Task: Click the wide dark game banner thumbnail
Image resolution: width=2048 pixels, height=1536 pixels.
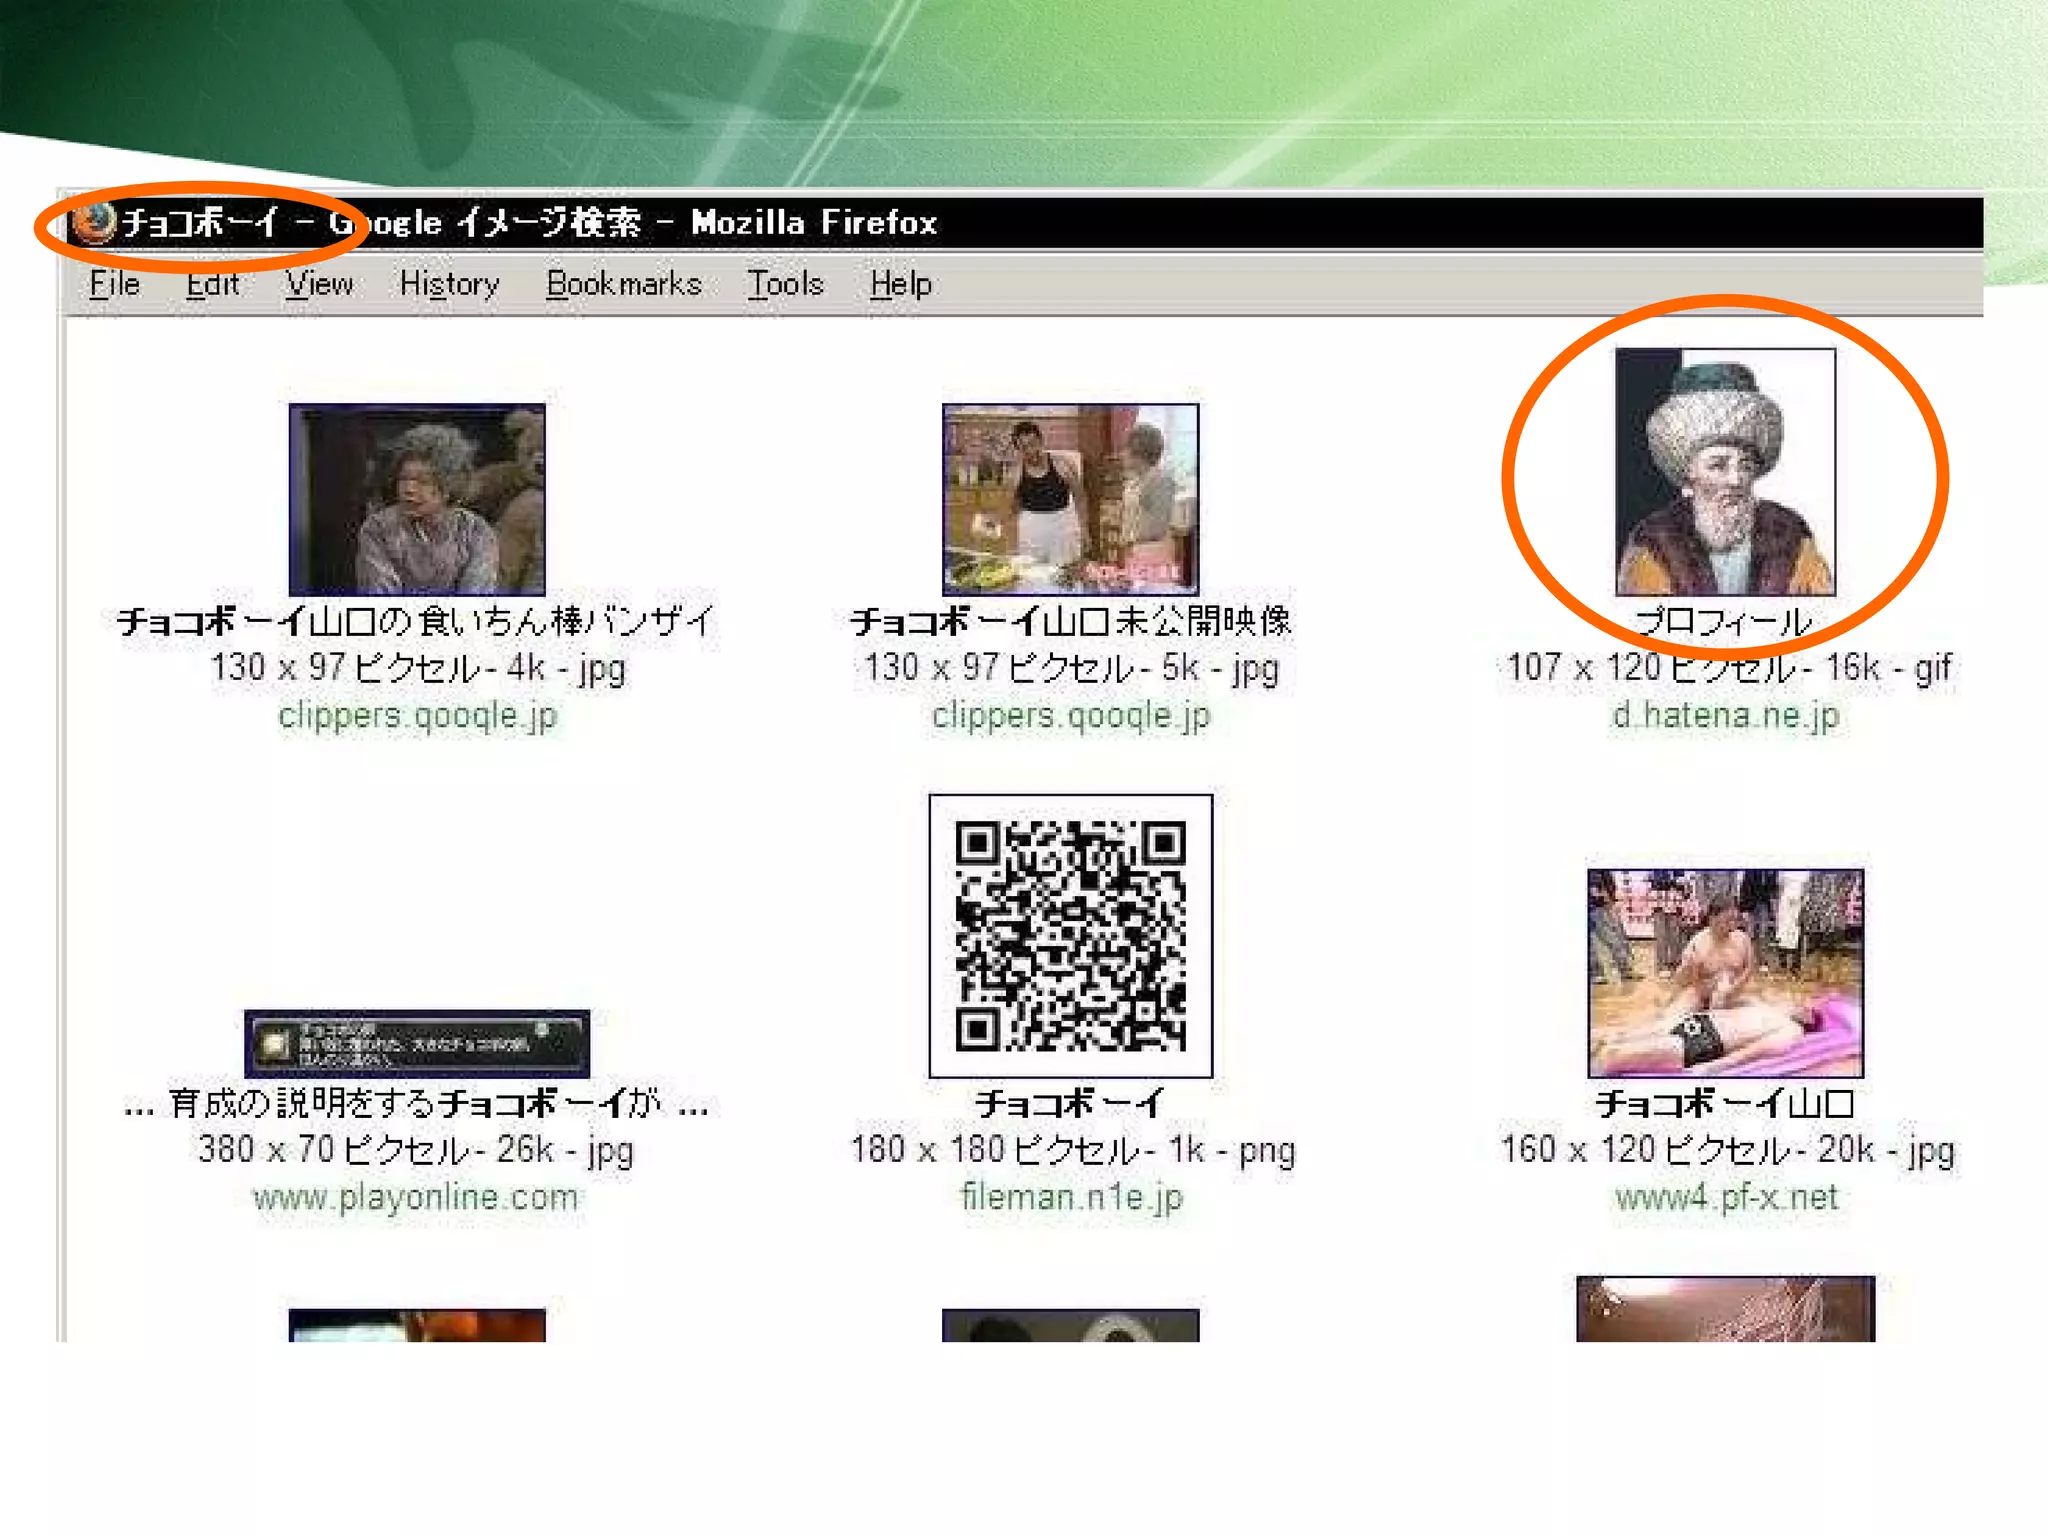Action: 417,1043
